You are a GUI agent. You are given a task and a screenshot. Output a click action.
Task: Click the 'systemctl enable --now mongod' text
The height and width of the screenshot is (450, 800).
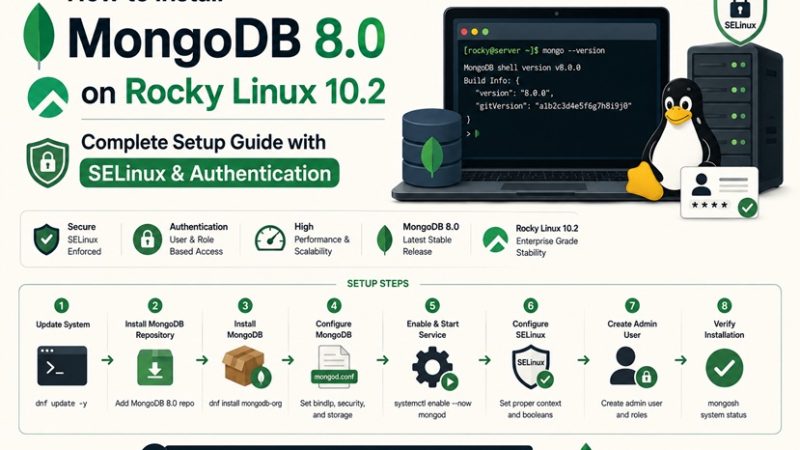433,409
